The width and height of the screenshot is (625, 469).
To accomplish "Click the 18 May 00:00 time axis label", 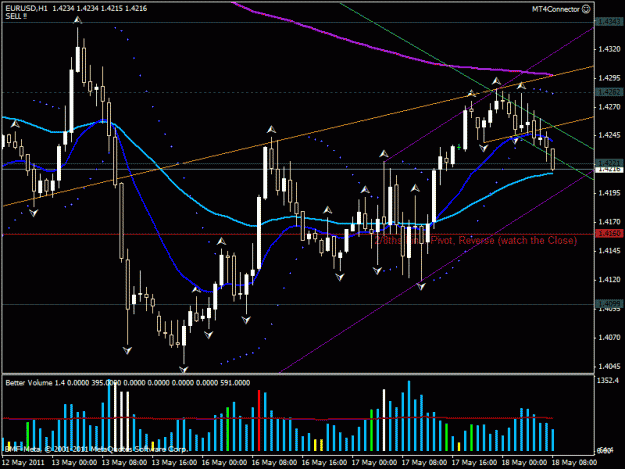I will [x=524, y=462].
